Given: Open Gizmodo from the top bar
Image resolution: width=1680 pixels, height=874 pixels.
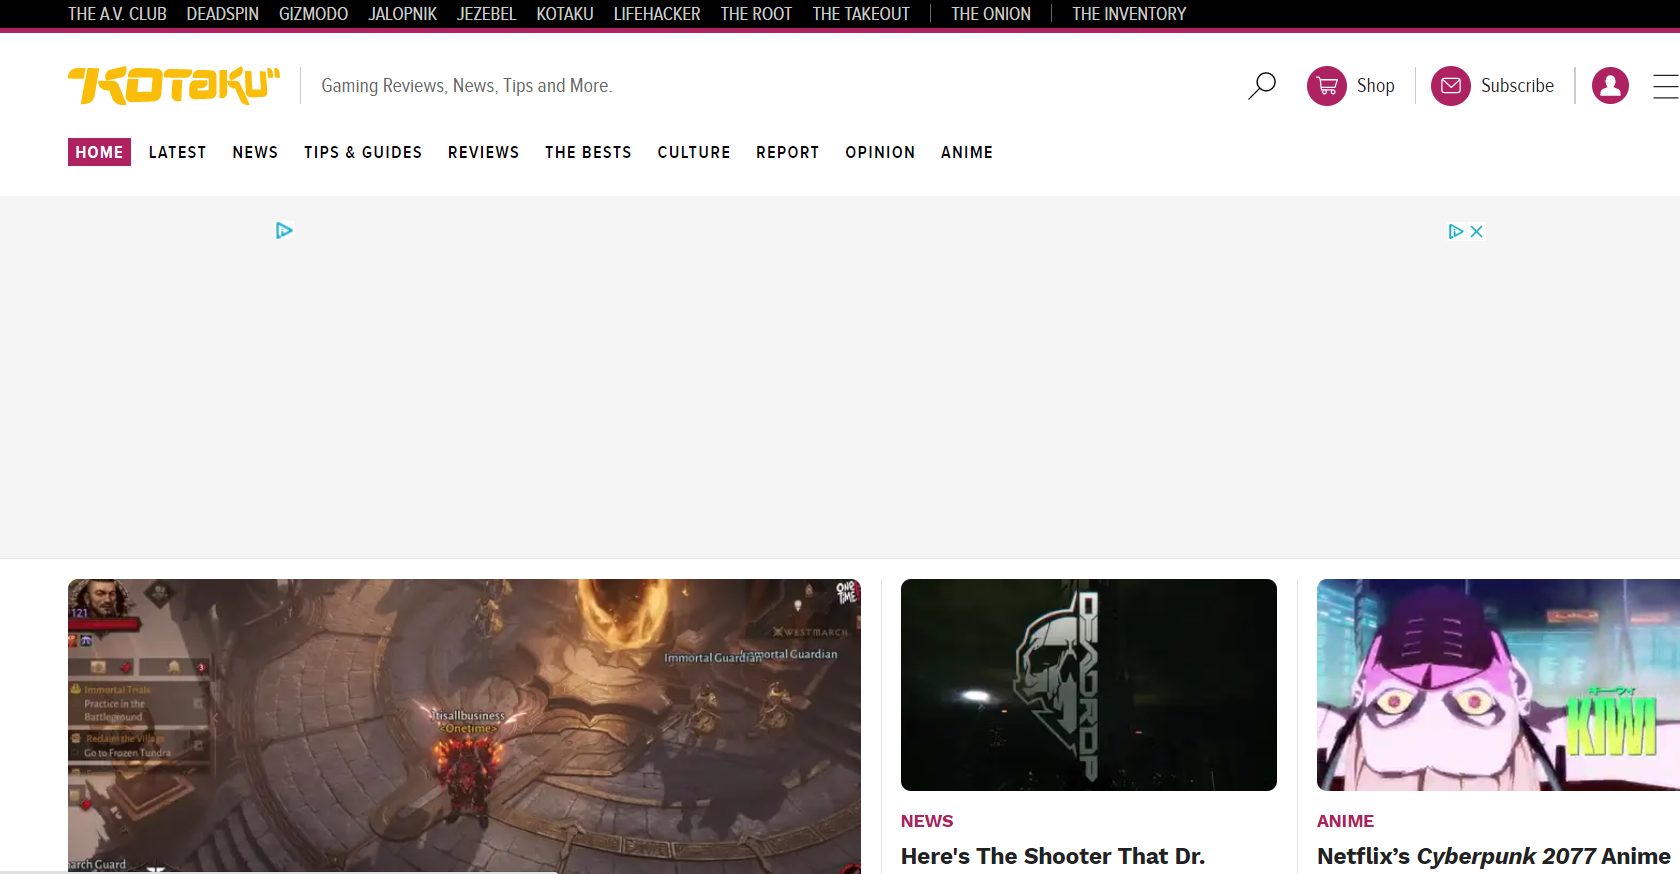Looking at the screenshot, I should pos(313,14).
